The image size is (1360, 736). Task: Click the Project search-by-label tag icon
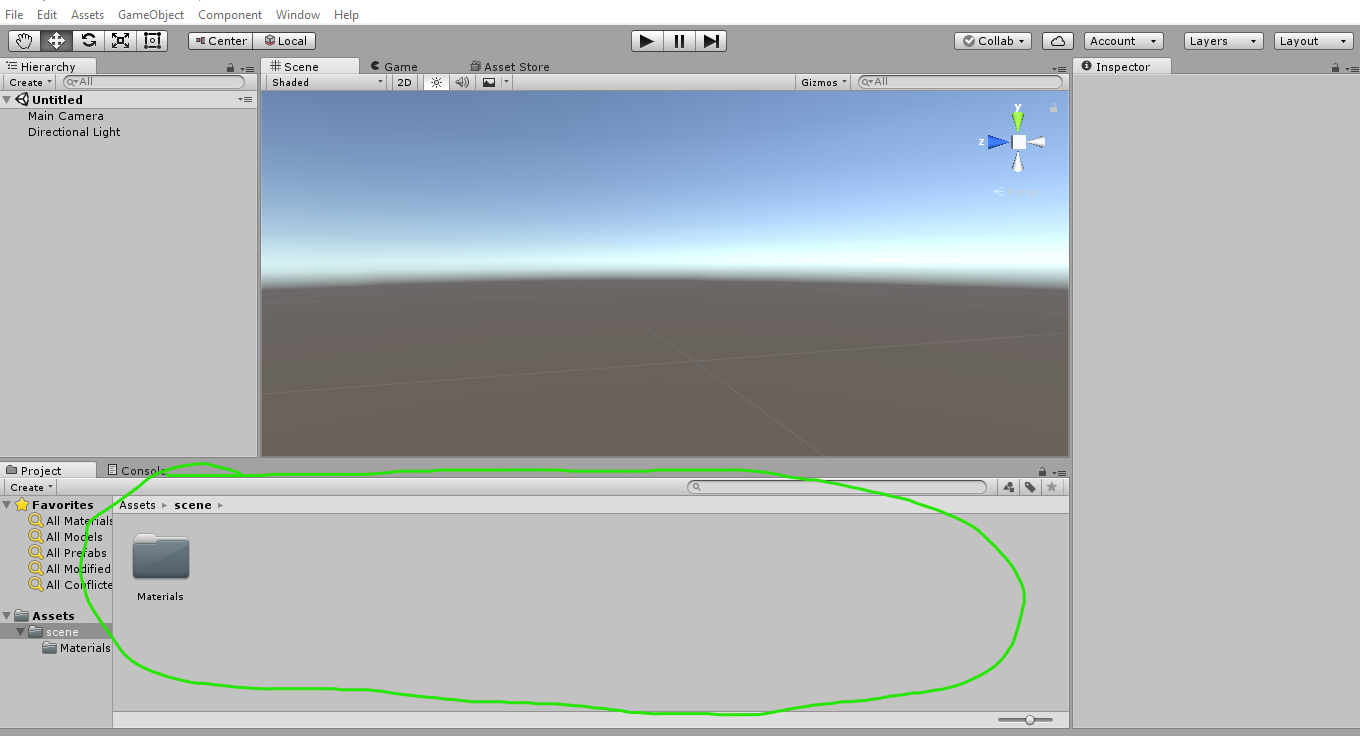click(1029, 487)
